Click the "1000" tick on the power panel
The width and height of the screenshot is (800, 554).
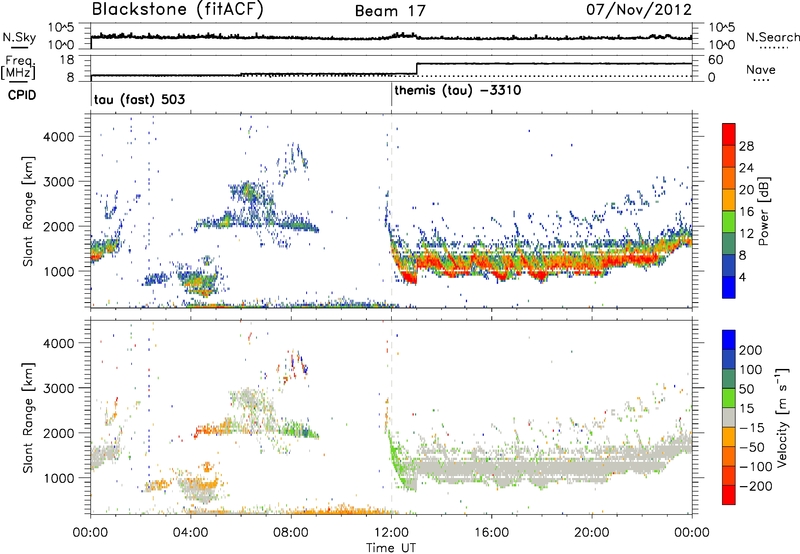tap(58, 271)
